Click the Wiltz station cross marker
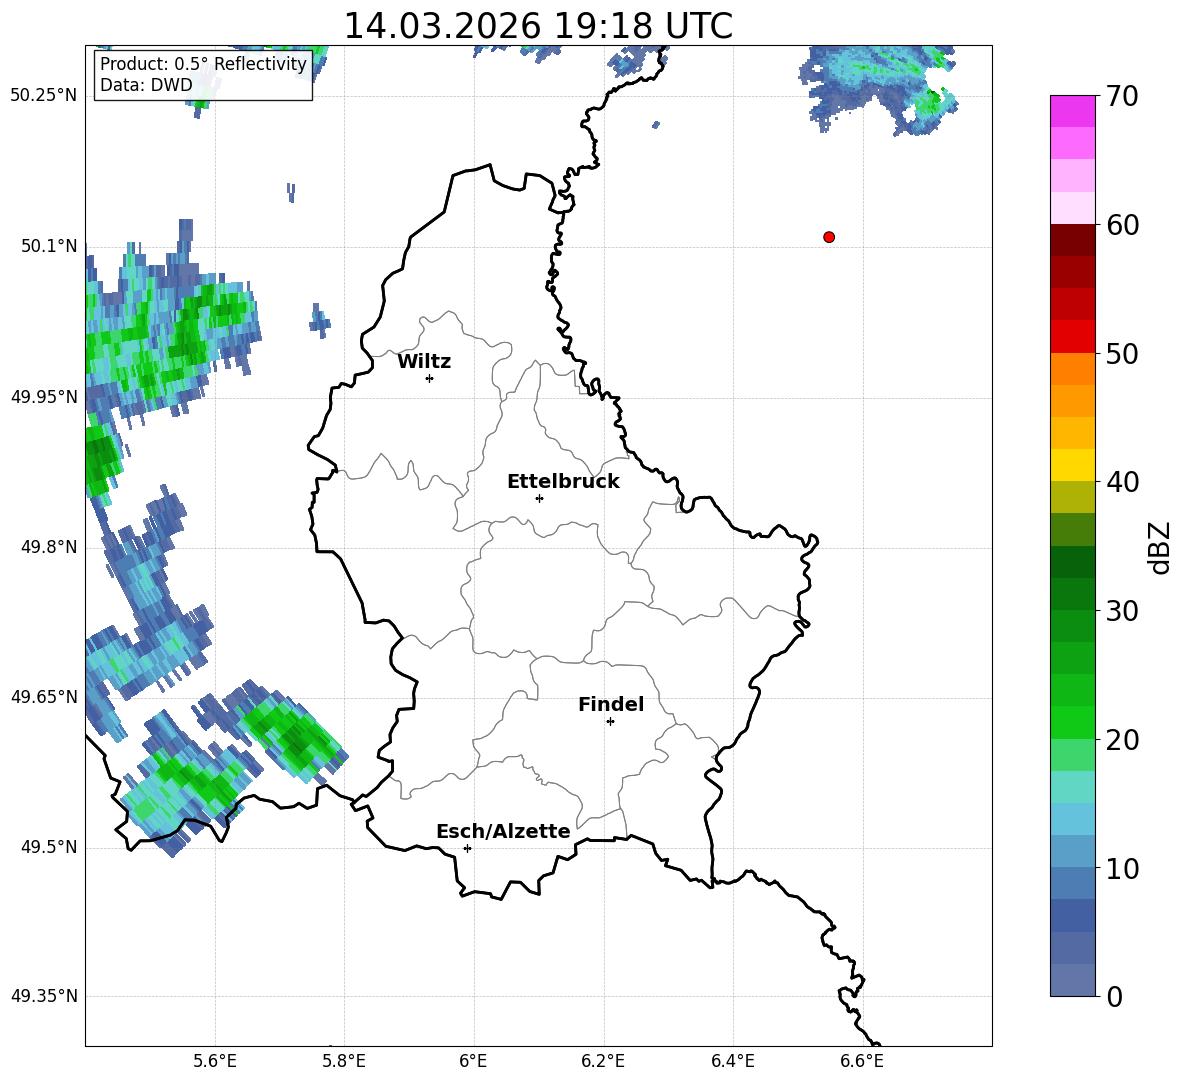The height and width of the screenshot is (1081, 1184). coord(430,378)
